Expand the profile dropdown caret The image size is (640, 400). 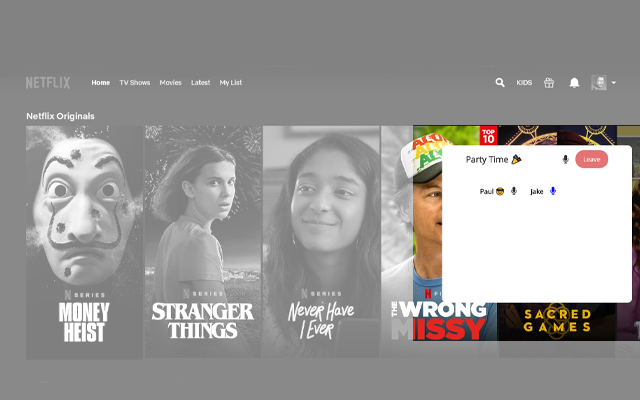613,83
